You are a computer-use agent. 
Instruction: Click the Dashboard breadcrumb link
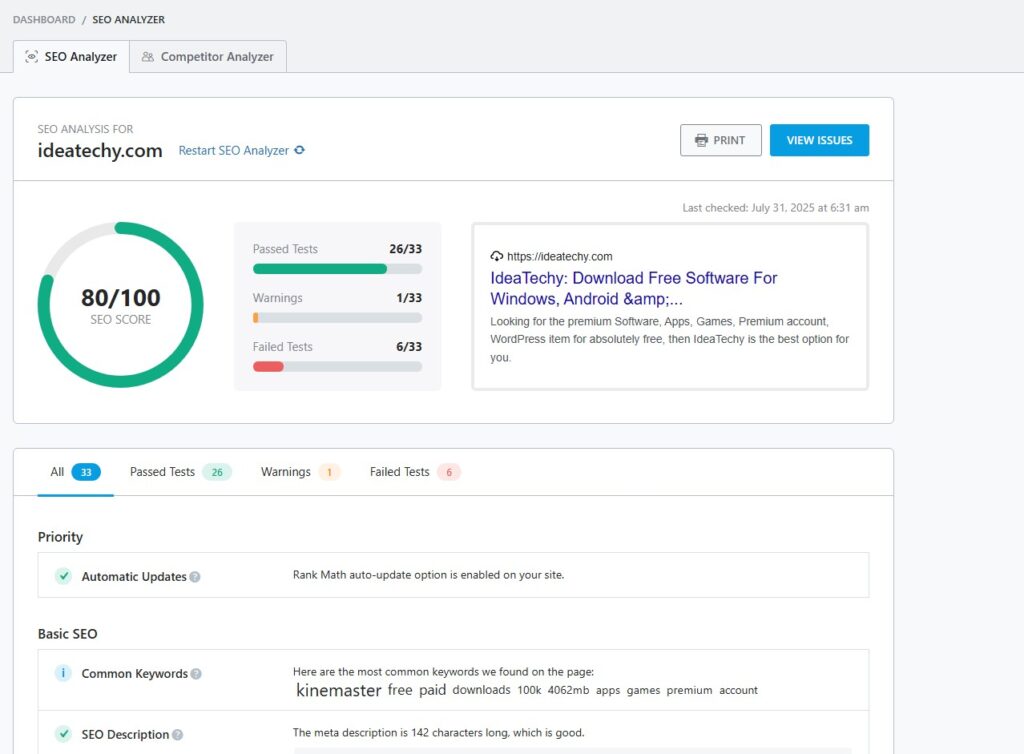(x=44, y=20)
